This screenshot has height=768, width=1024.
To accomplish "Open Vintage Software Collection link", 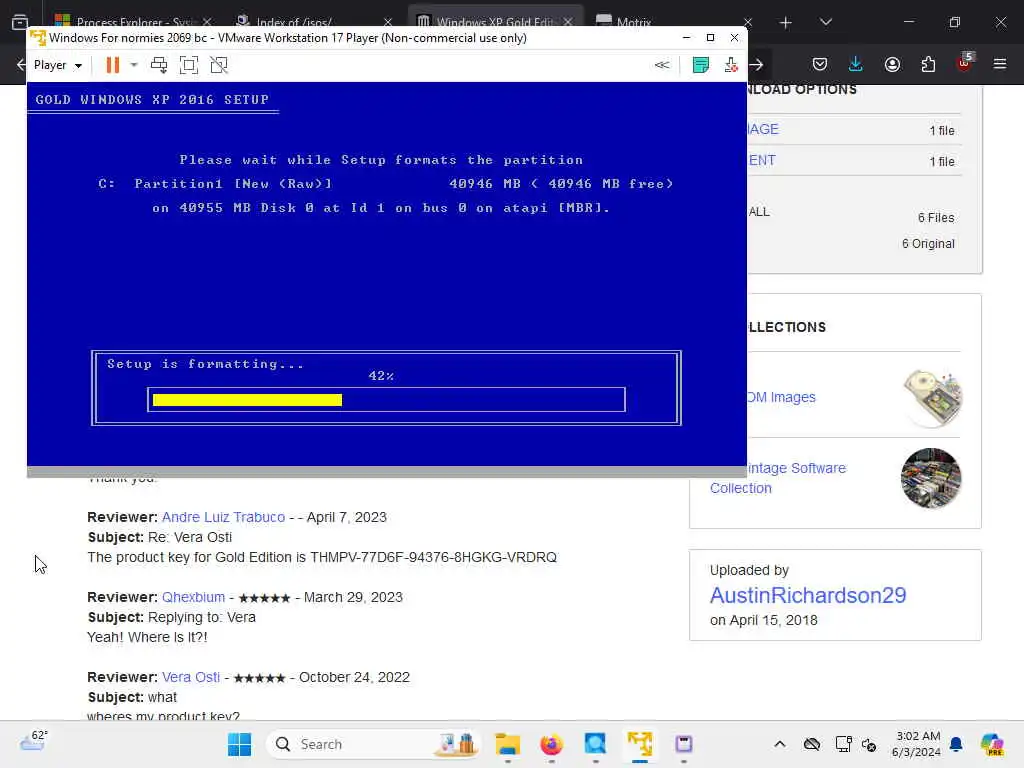I will coord(778,478).
